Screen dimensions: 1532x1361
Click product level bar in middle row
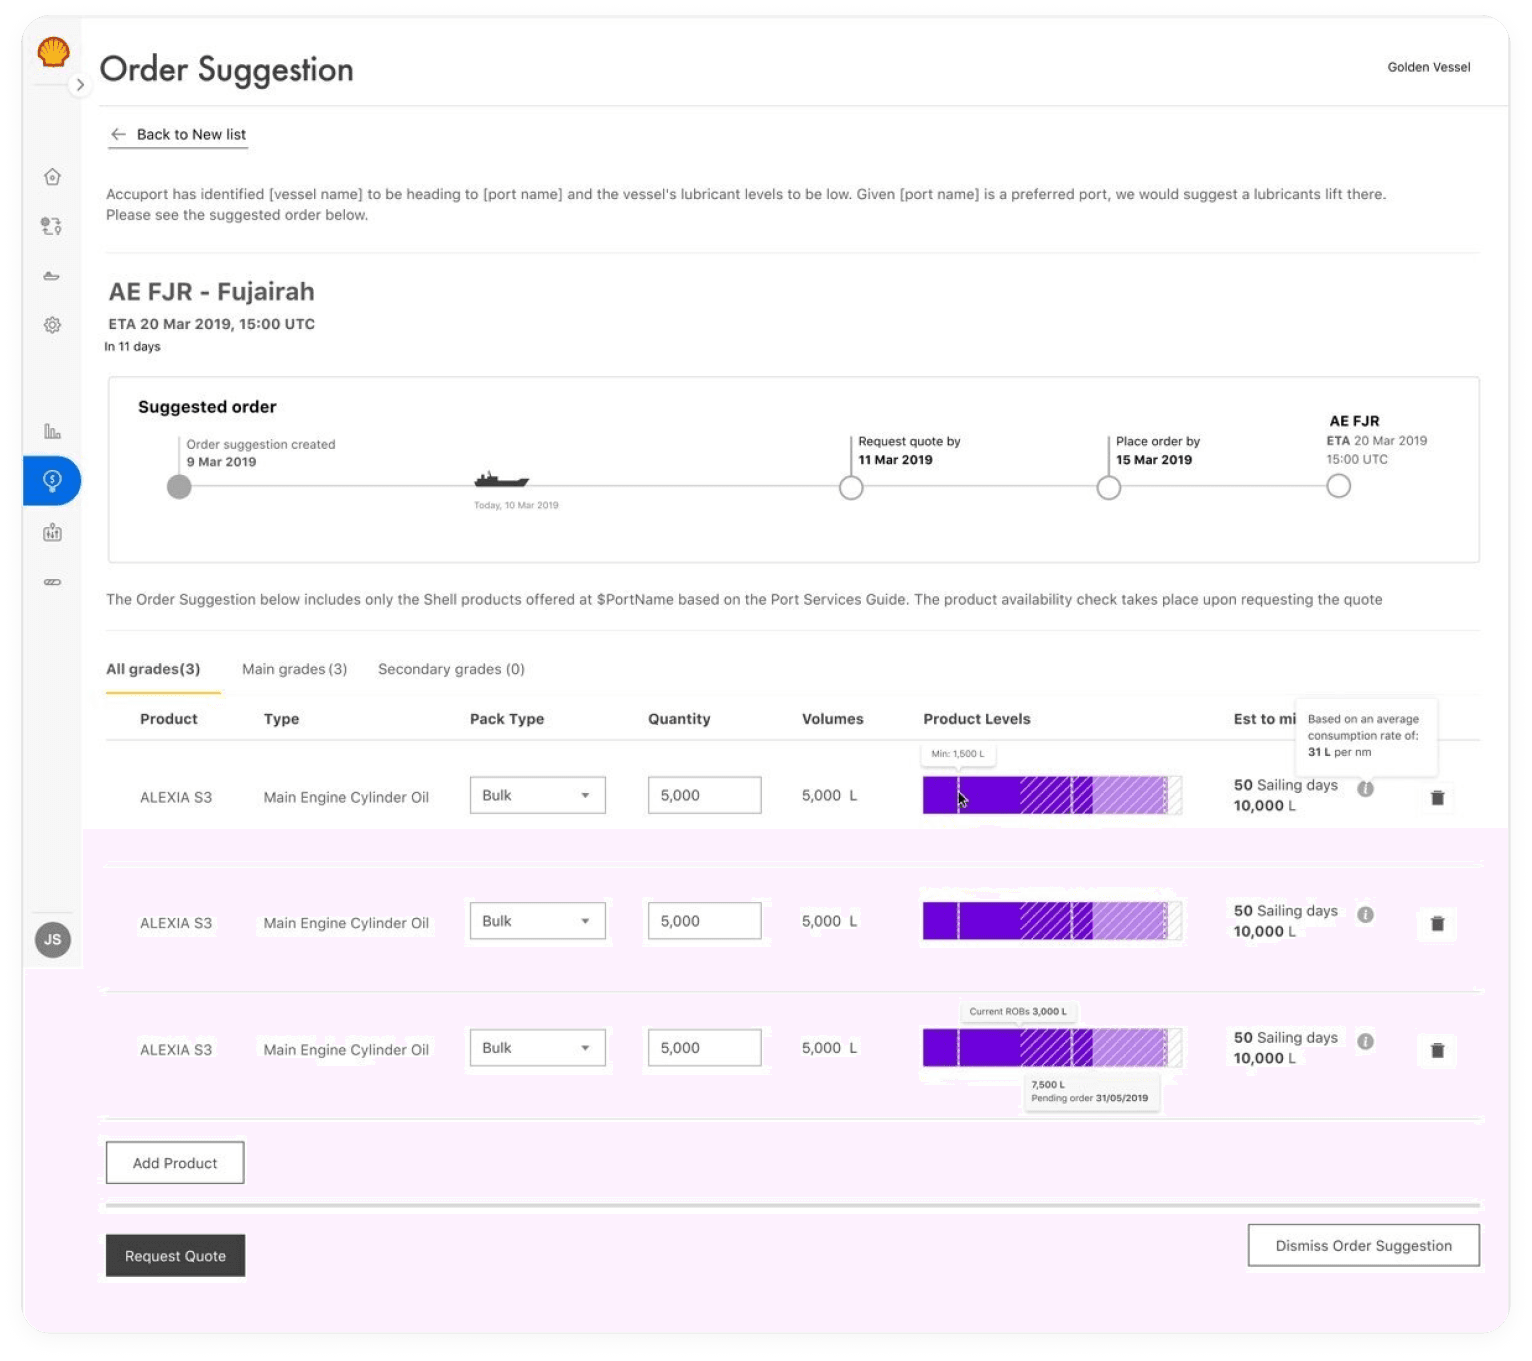click(1052, 921)
